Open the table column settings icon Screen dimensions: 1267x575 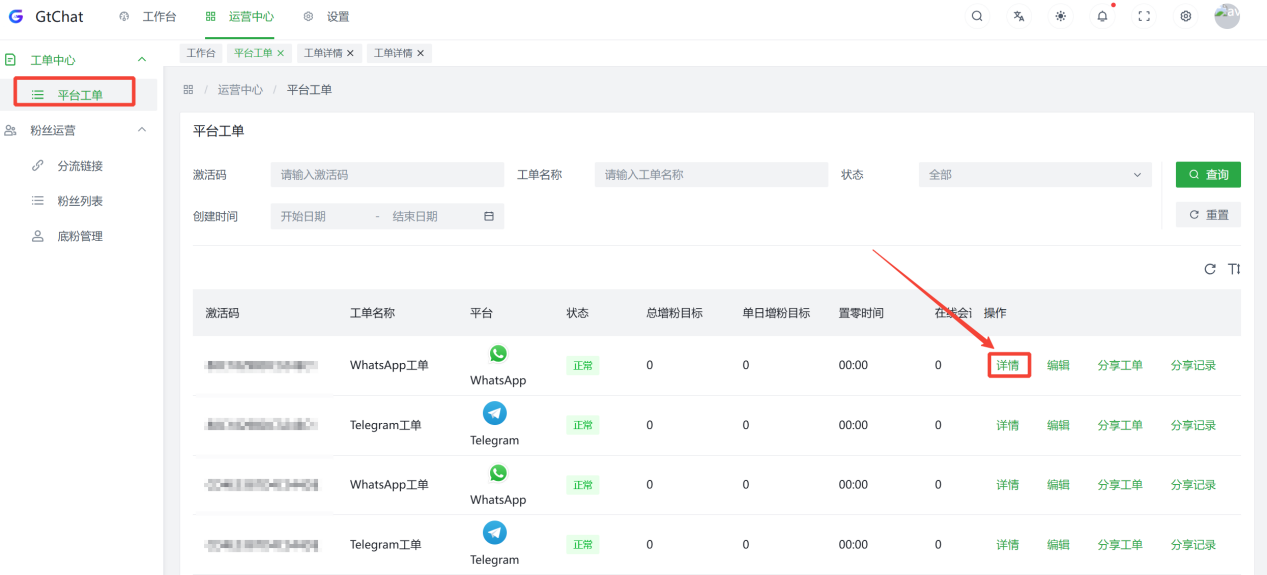[1234, 269]
